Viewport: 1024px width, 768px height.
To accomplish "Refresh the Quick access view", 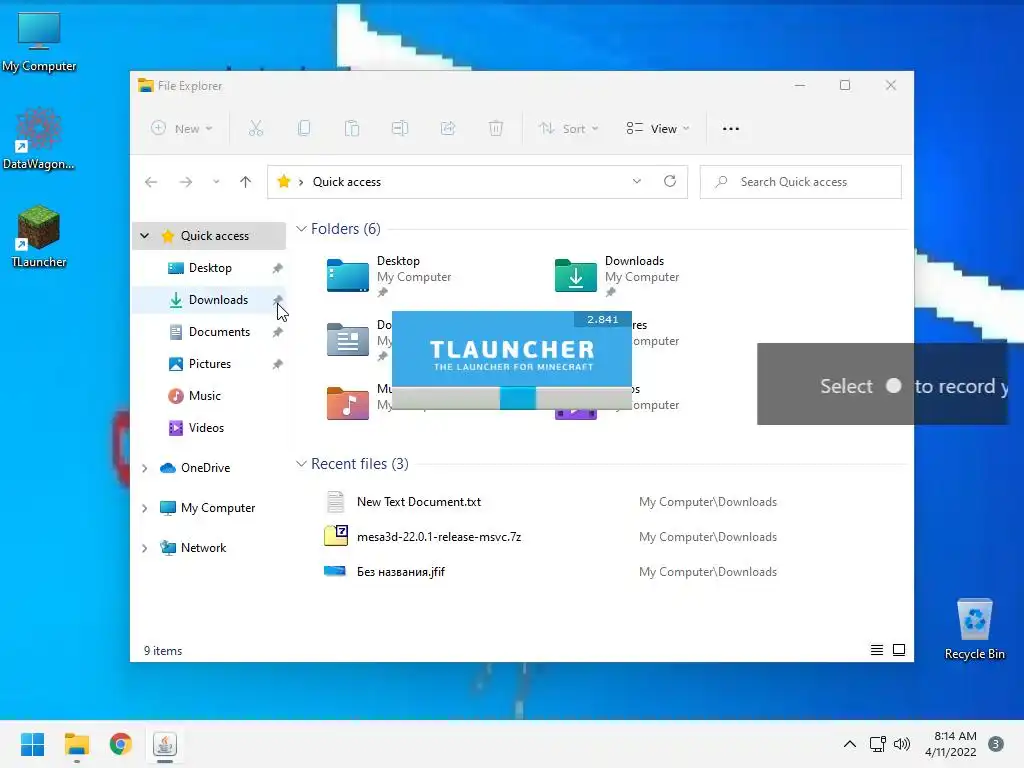I will coord(670,182).
